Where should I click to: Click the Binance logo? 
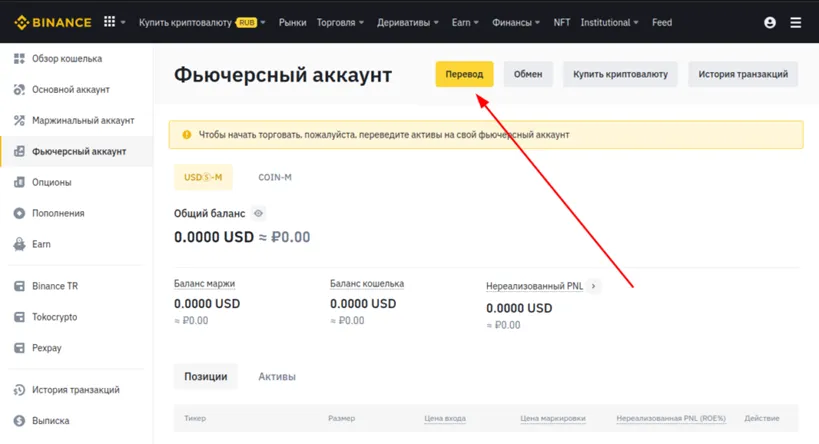tap(52, 22)
